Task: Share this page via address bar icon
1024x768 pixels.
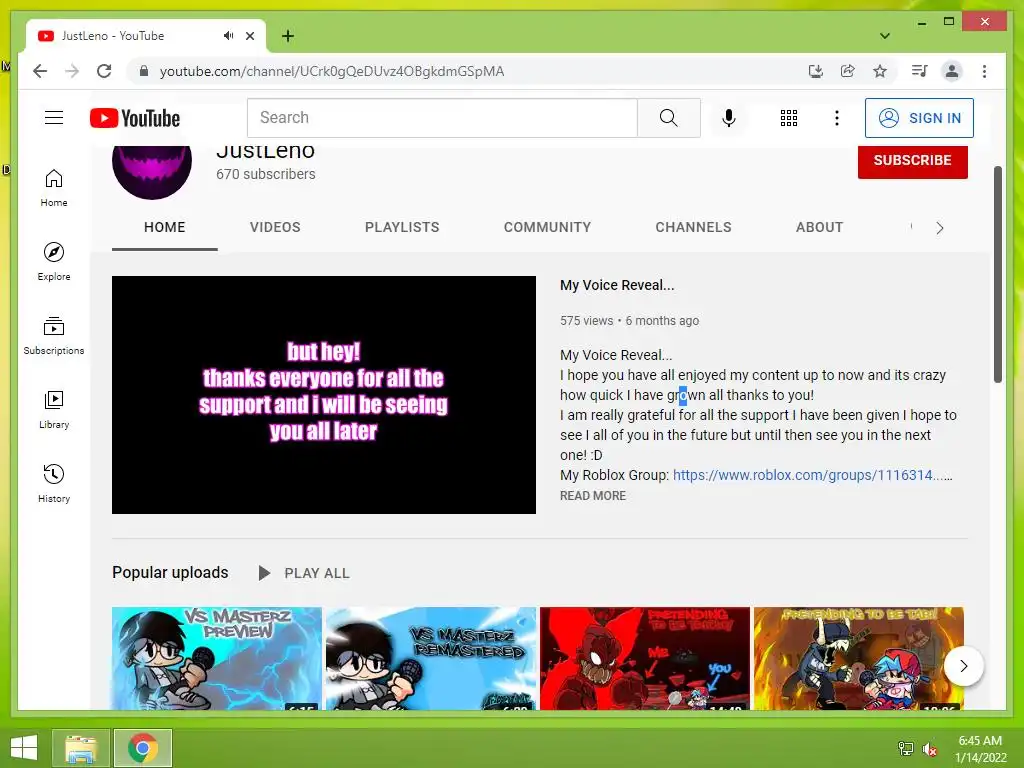Action: (848, 71)
